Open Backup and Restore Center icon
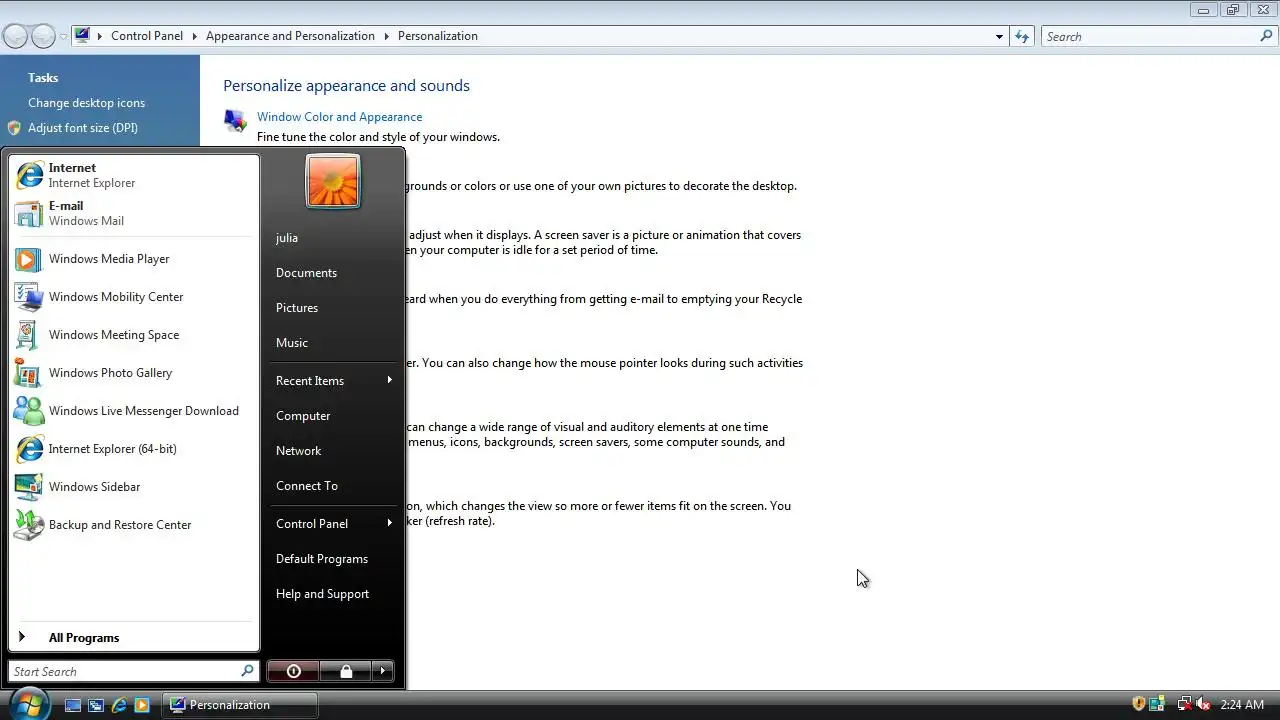This screenshot has width=1280, height=720. (29, 525)
